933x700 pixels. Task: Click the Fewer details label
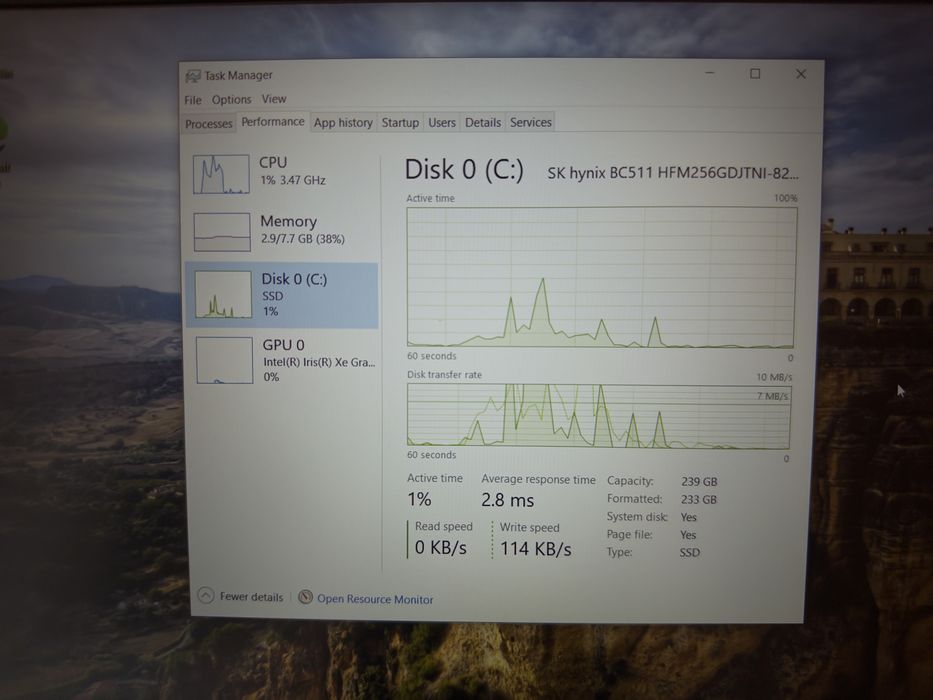tap(251, 596)
